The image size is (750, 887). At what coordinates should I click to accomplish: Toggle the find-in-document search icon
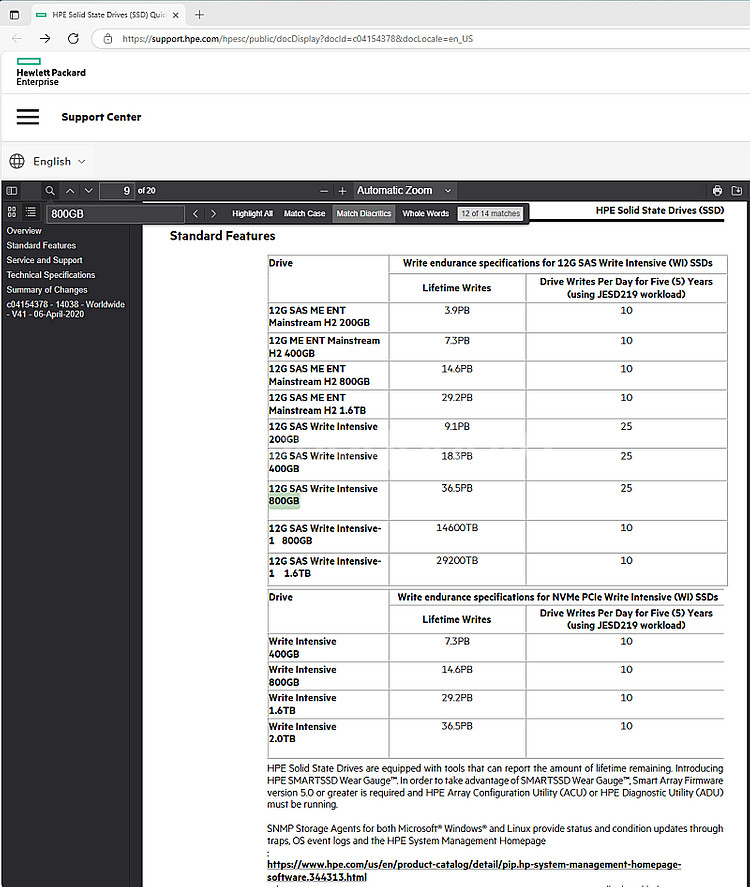click(50, 191)
